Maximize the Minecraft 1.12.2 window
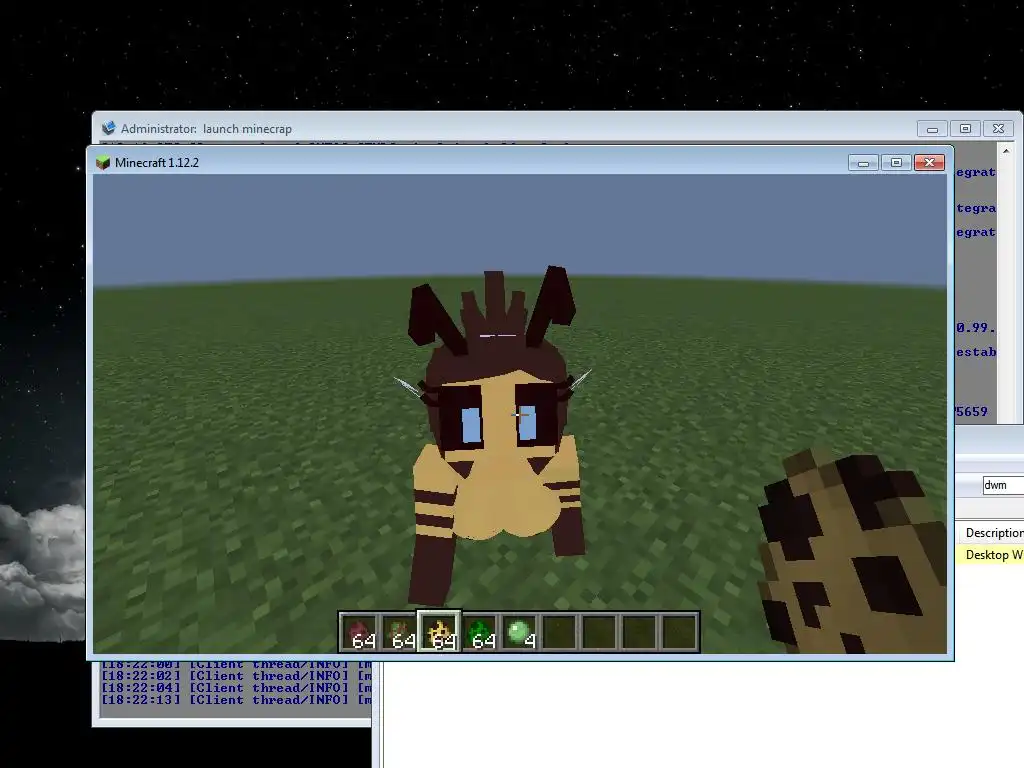 [896, 163]
